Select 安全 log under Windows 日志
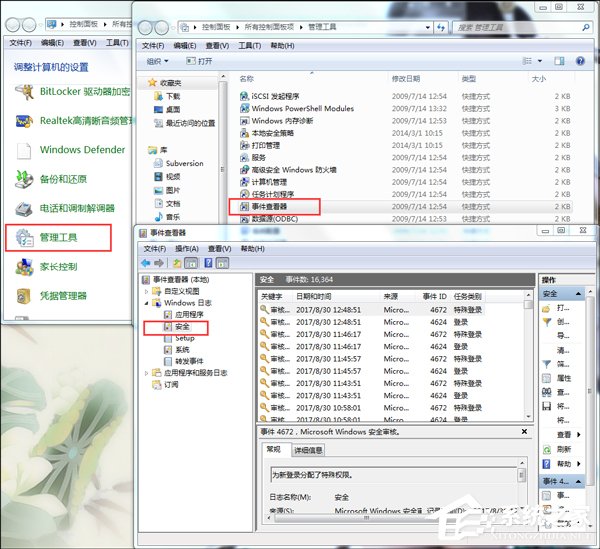This screenshot has height=549, width=600. point(177,326)
